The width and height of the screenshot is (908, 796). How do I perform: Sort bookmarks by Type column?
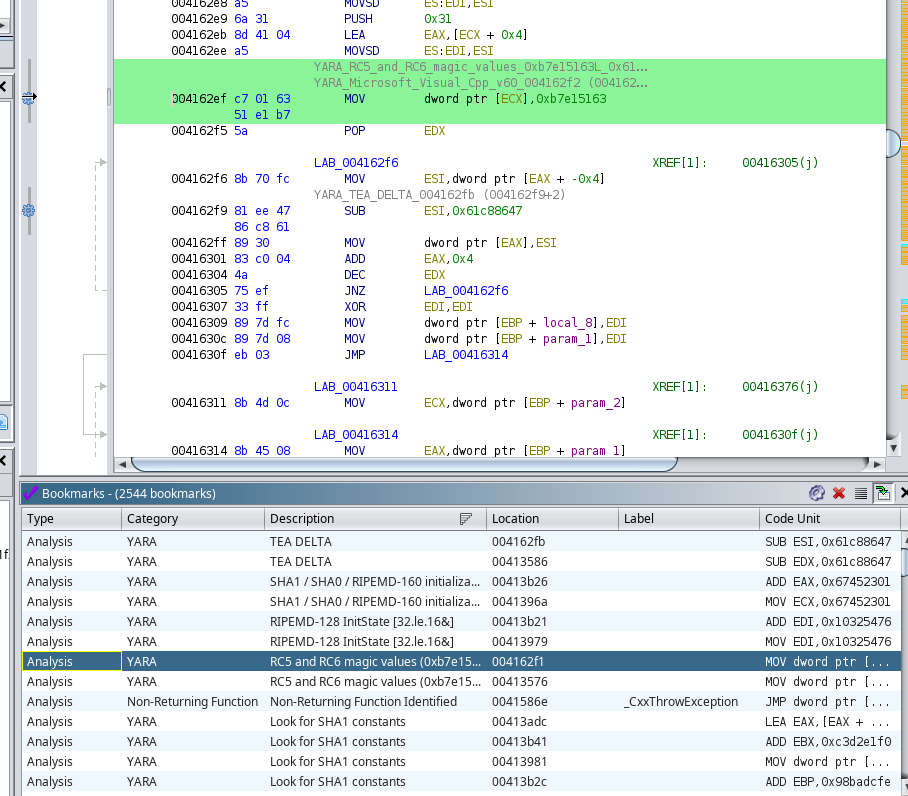pyautogui.click(x=71, y=519)
